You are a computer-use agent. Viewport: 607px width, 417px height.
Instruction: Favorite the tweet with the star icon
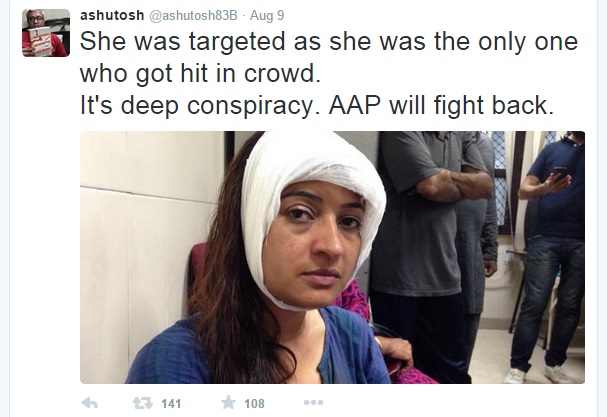(228, 403)
